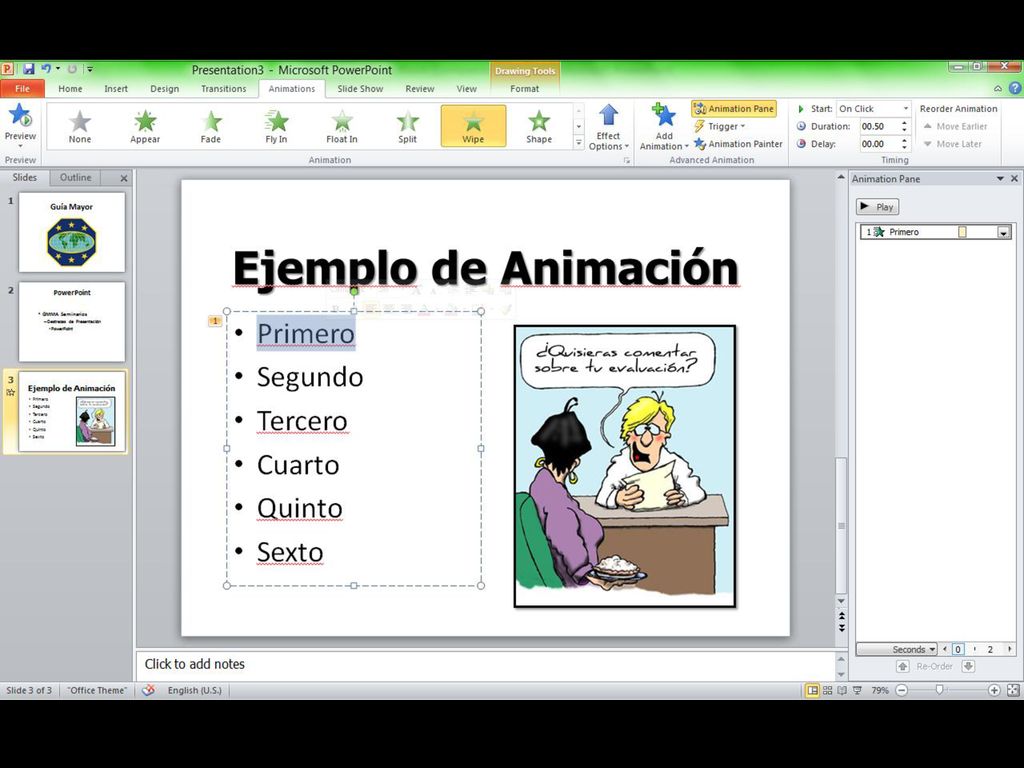Toggle the Animation Pane button off

pos(734,108)
